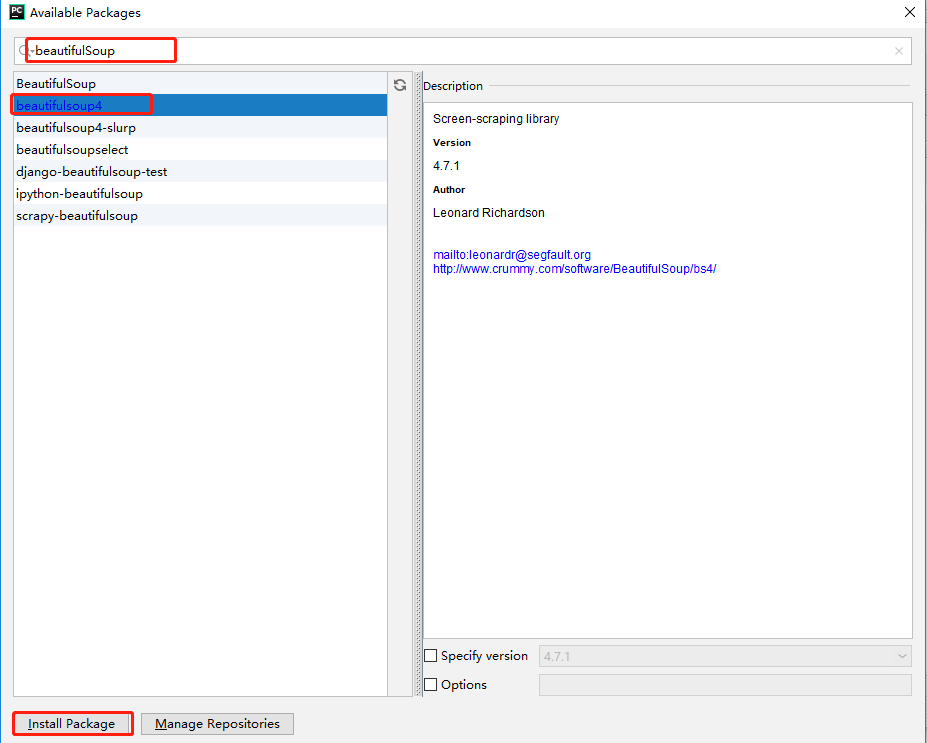Viewport: 927px width, 743px height.
Task: Click the Manage Repositories button
Action: tap(217, 723)
